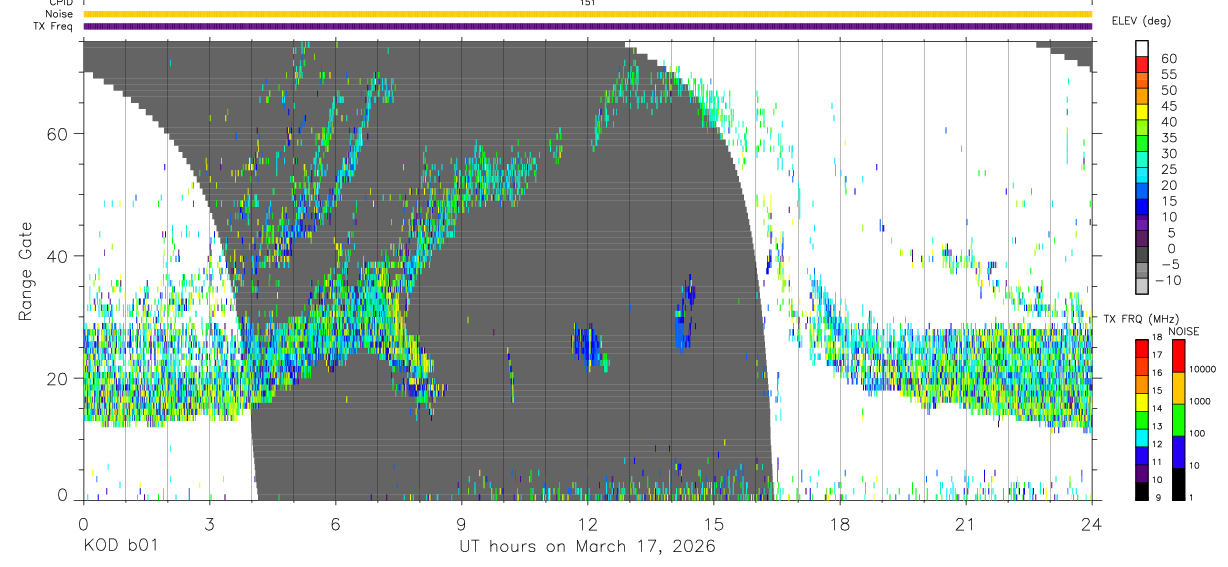Click the x-axis tick label '18'
The width and height of the screenshot is (1228, 567).
pyautogui.click(x=839, y=524)
